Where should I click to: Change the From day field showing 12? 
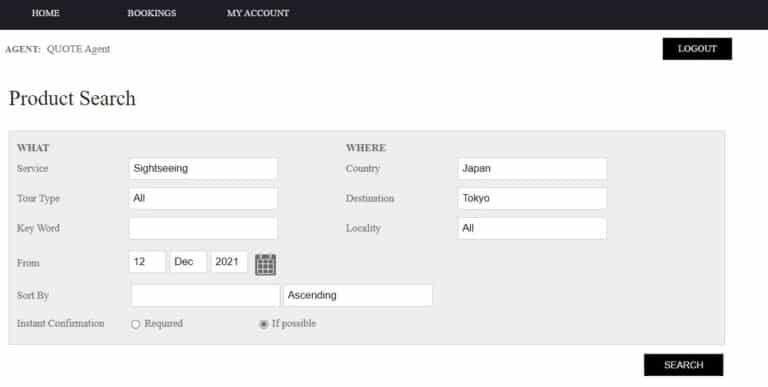(x=147, y=262)
